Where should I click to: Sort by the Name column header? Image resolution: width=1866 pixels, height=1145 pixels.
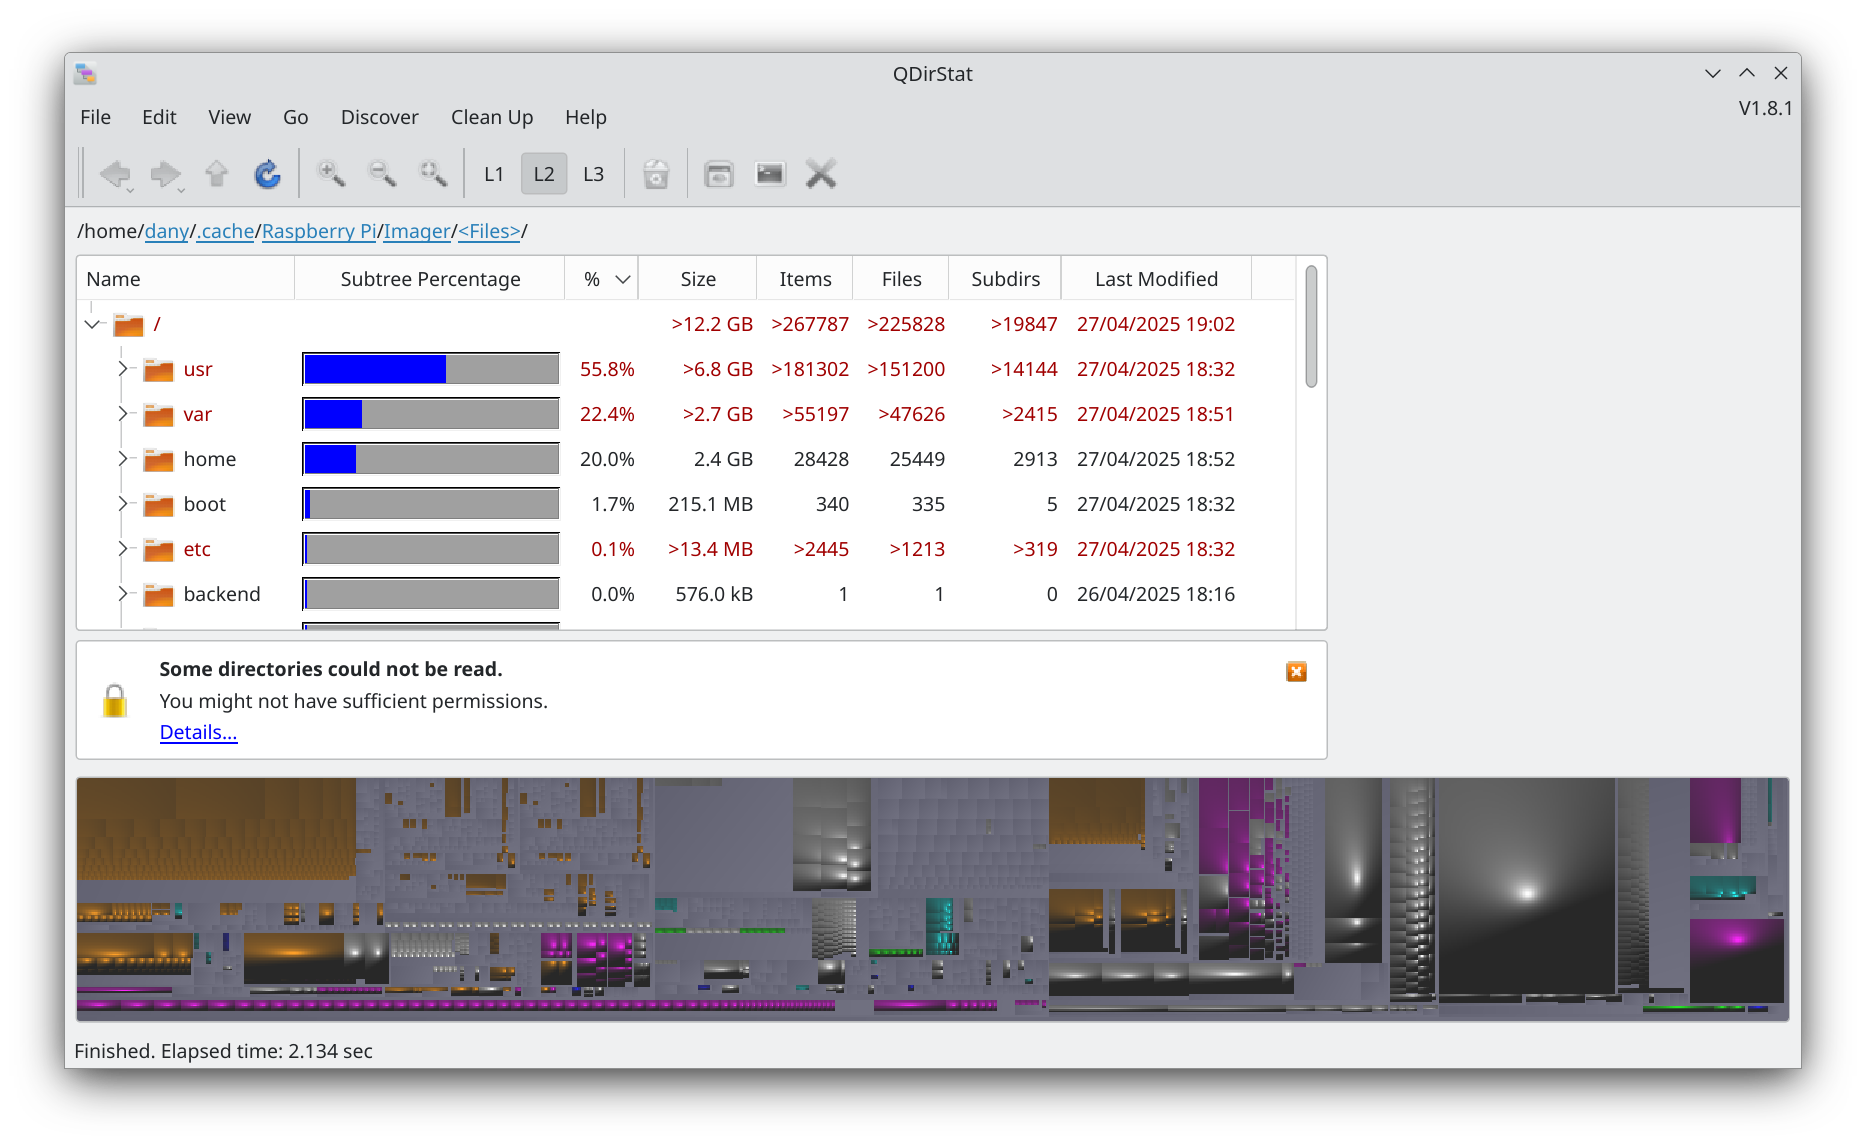[x=186, y=279]
